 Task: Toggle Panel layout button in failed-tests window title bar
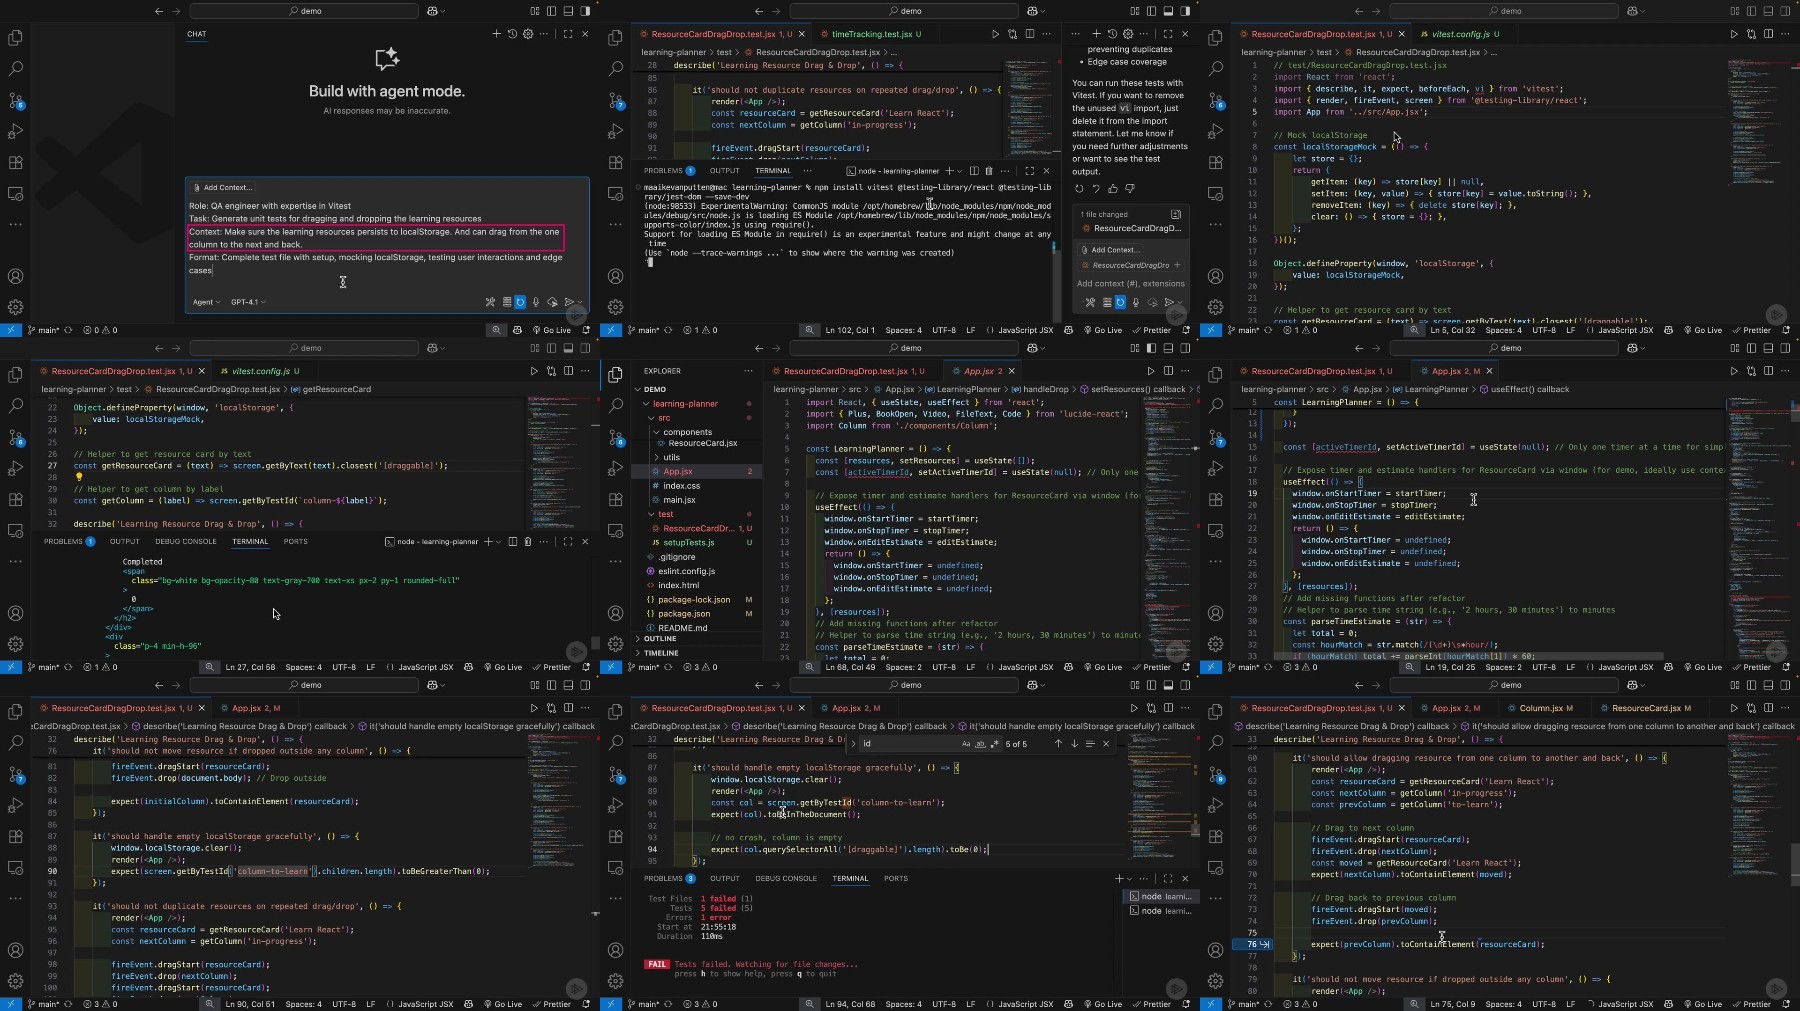pos(1168,685)
